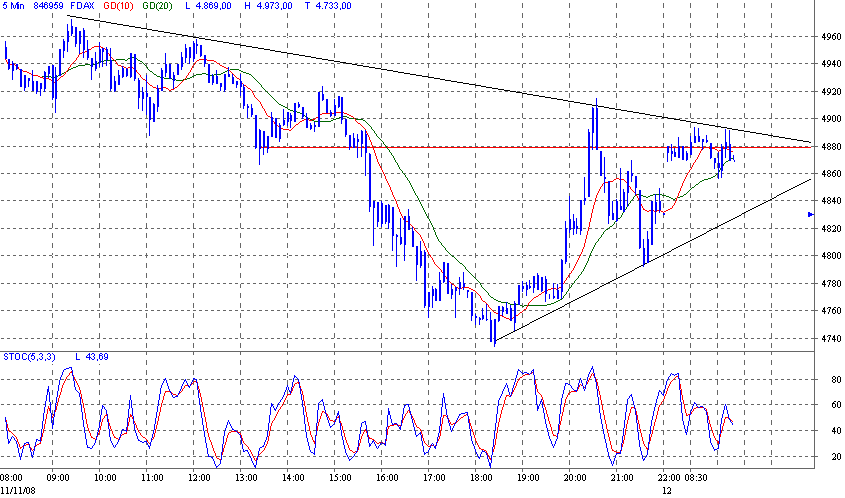
Task: Click the 4740 price axis label
Action: (x=830, y=338)
